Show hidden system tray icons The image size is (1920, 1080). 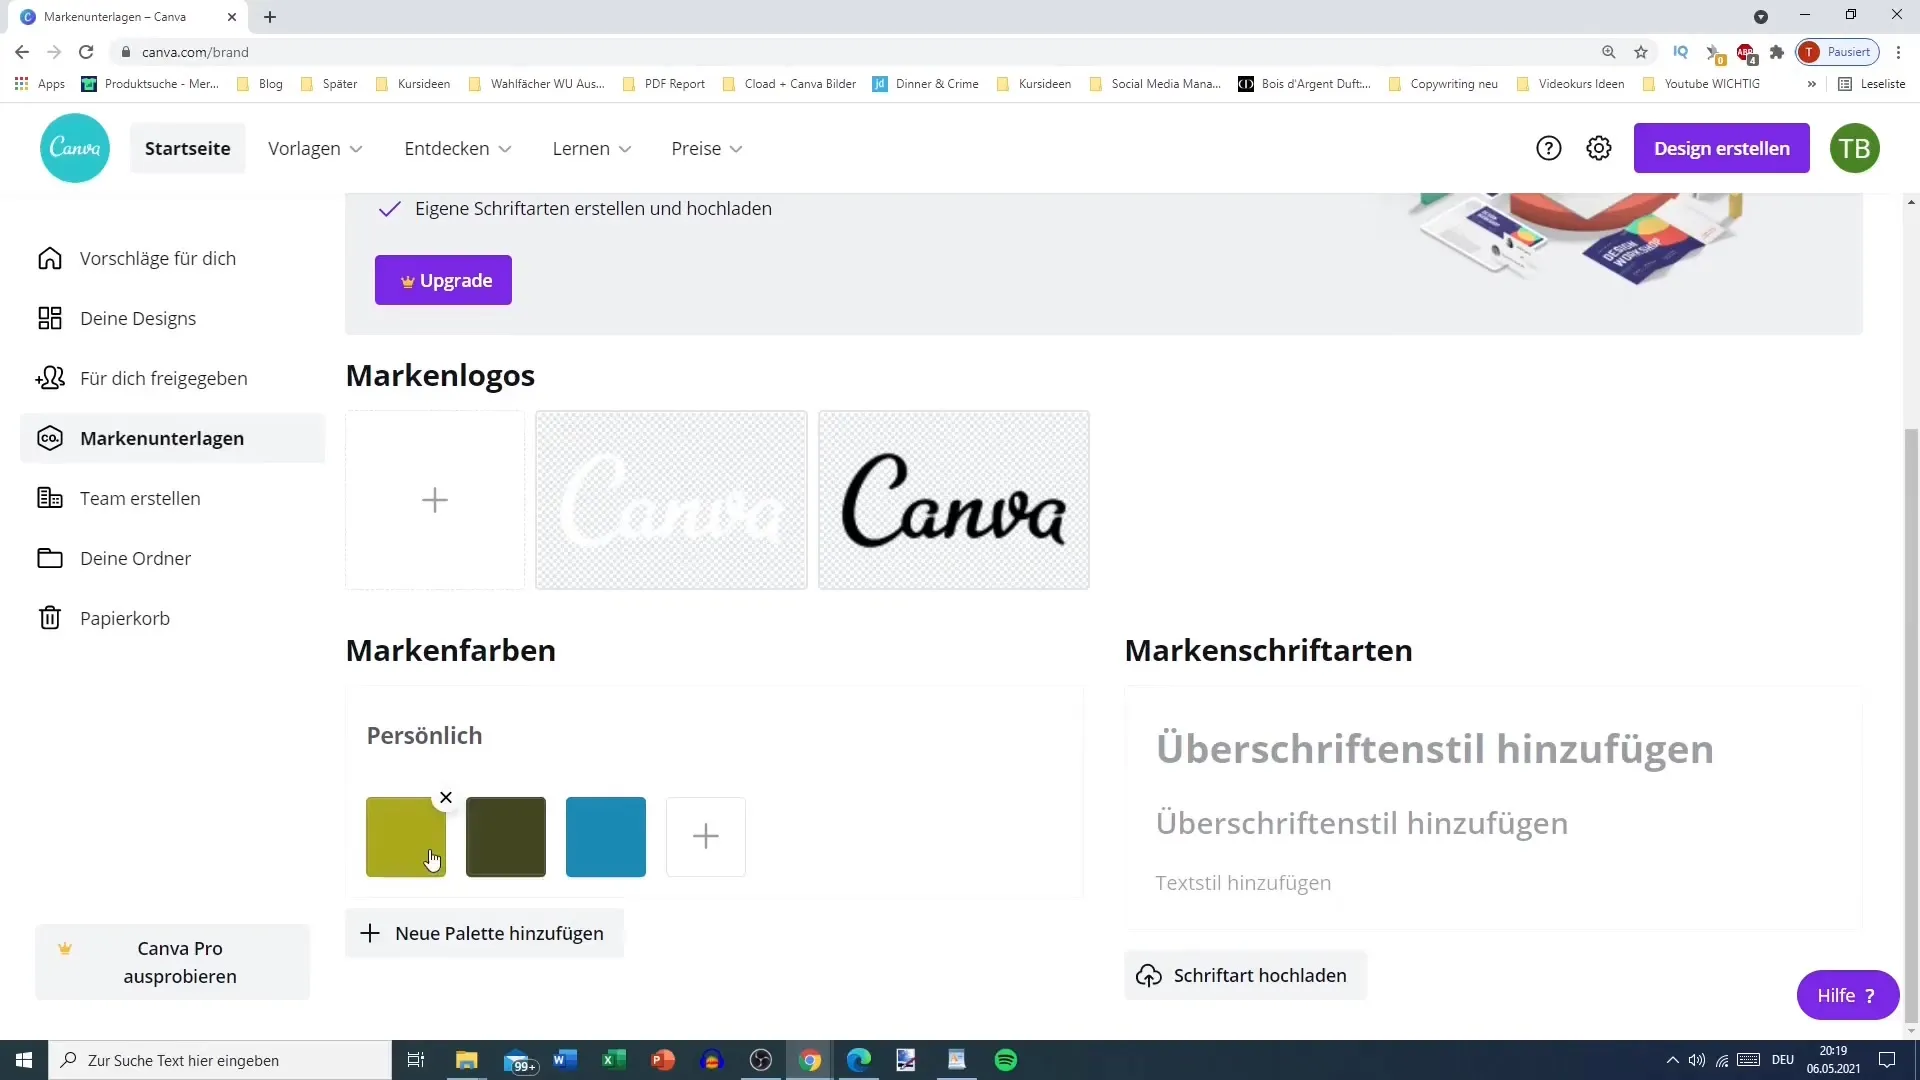(1672, 1060)
